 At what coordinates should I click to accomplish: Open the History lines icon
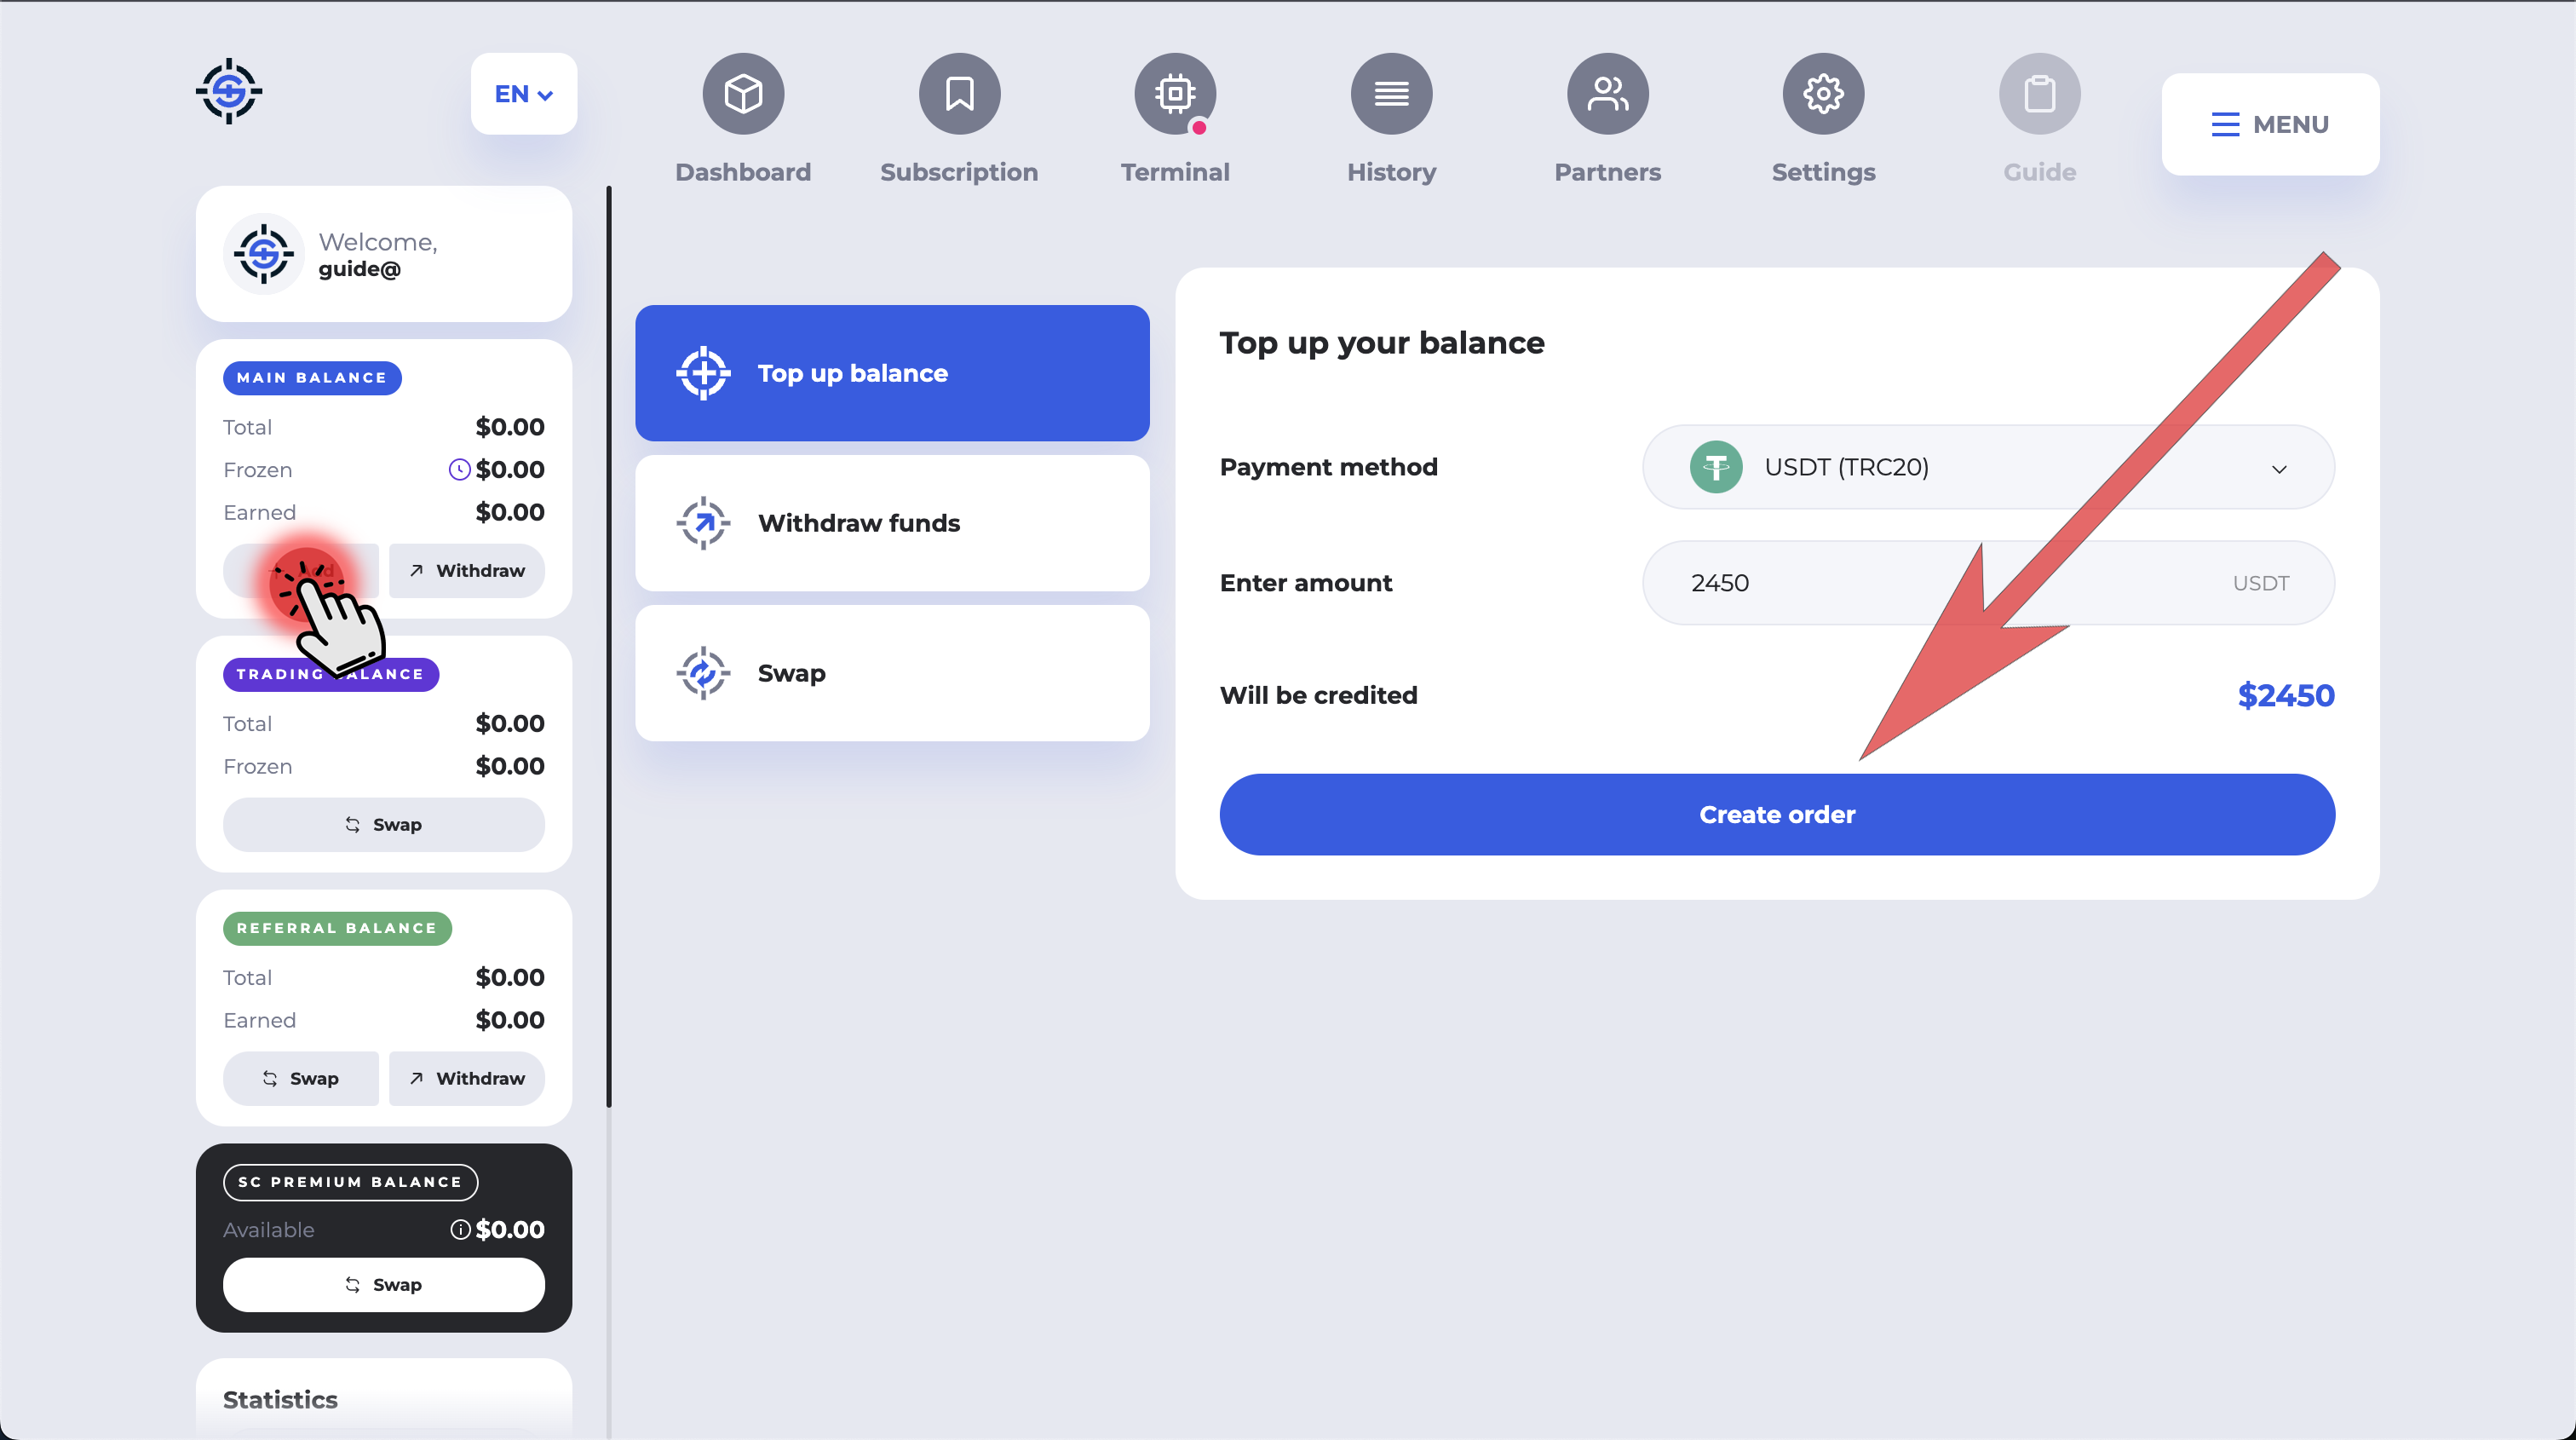click(x=1391, y=94)
